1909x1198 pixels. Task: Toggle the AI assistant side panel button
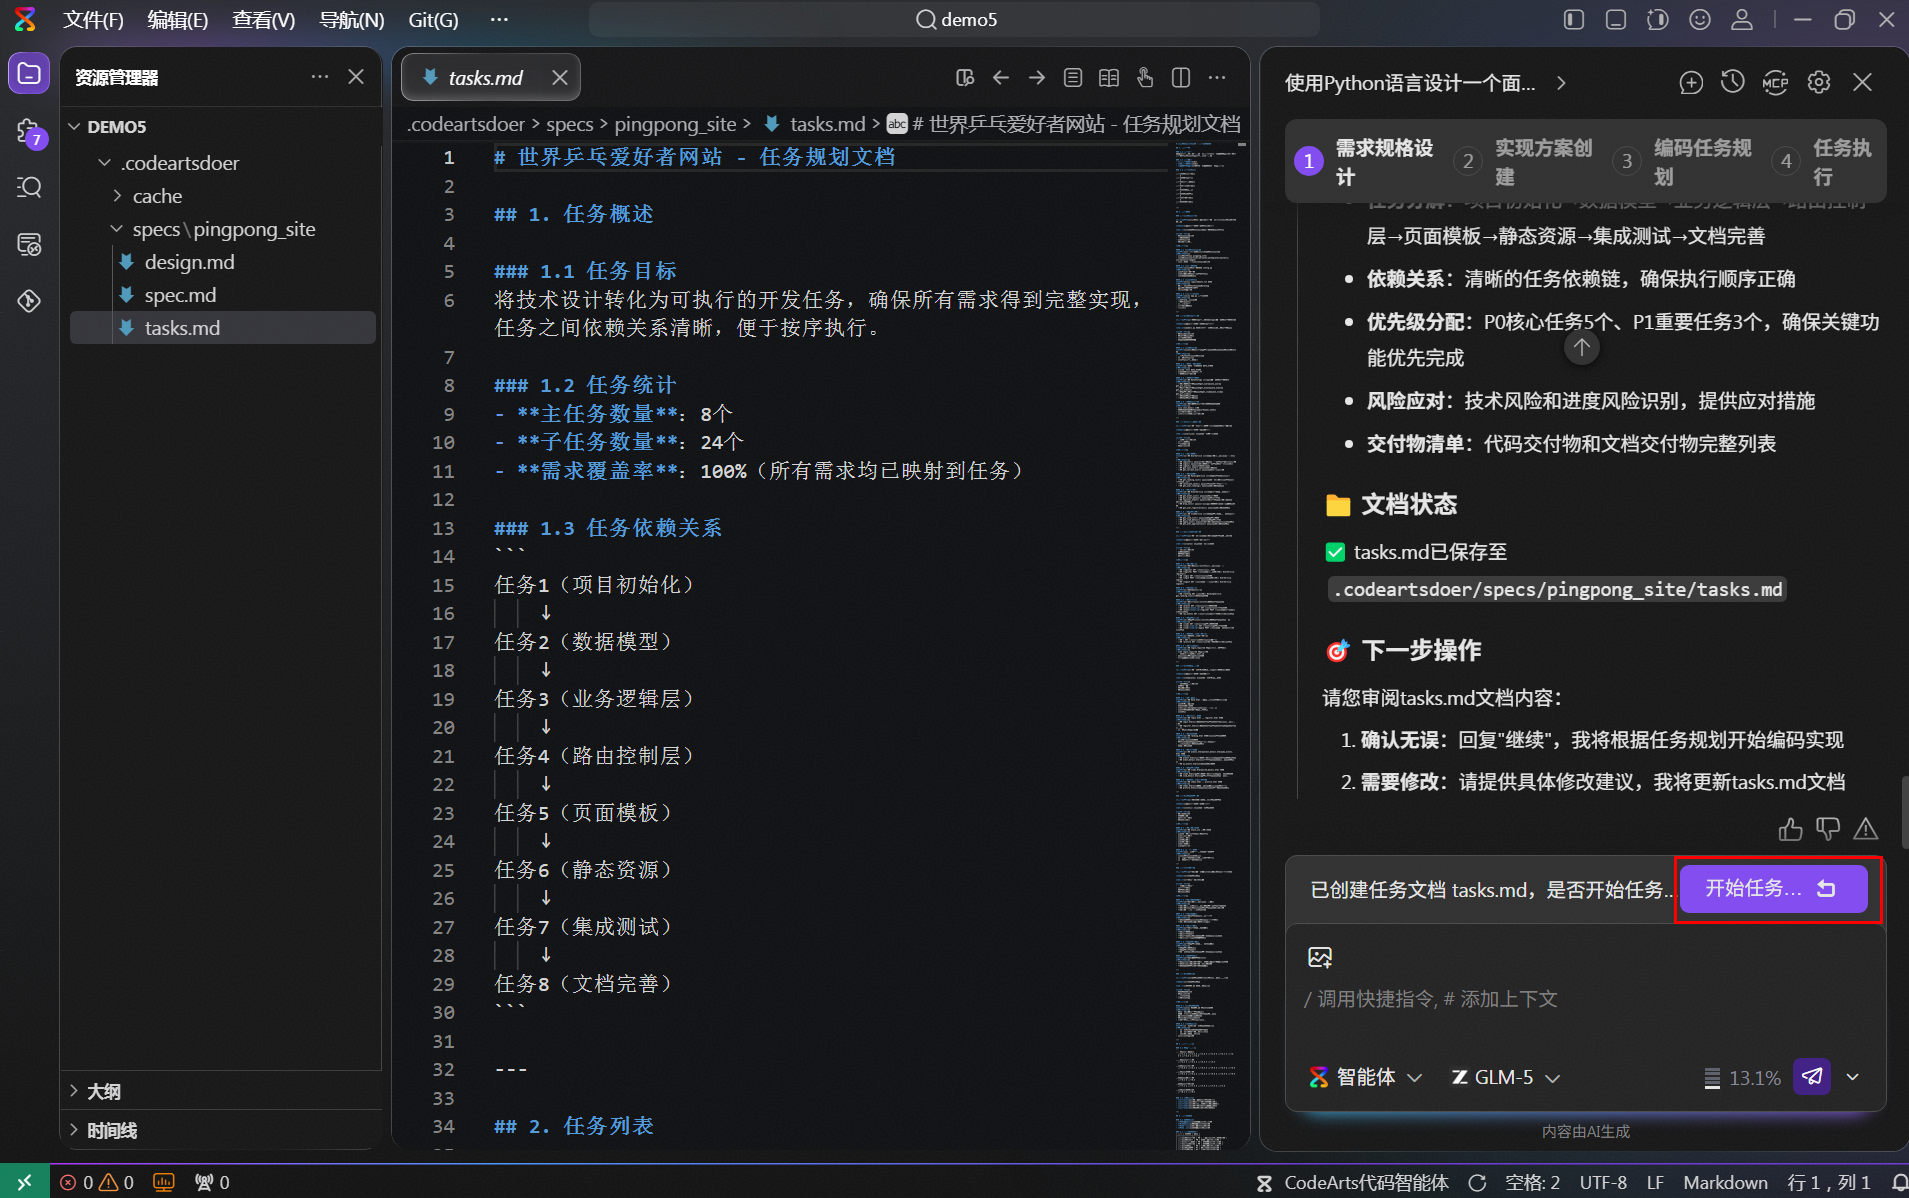click(x=1658, y=20)
